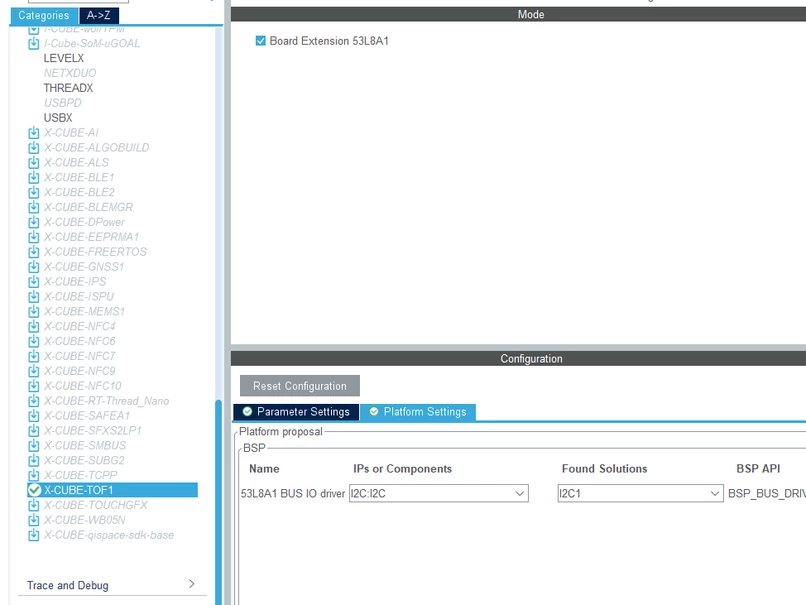Switch to the A->Z sorting tab
The image size is (806, 605).
point(99,15)
